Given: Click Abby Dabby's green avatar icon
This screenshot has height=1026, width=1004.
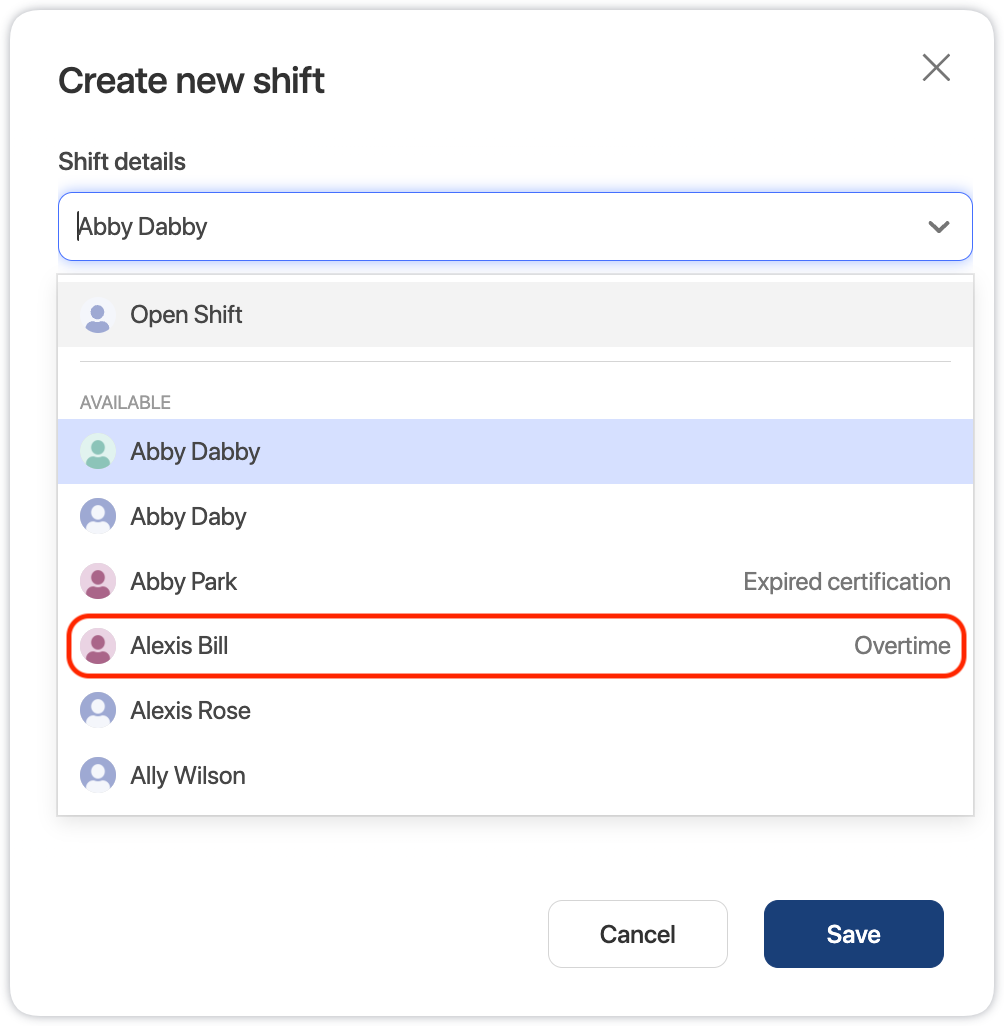Looking at the screenshot, I should (x=98, y=451).
